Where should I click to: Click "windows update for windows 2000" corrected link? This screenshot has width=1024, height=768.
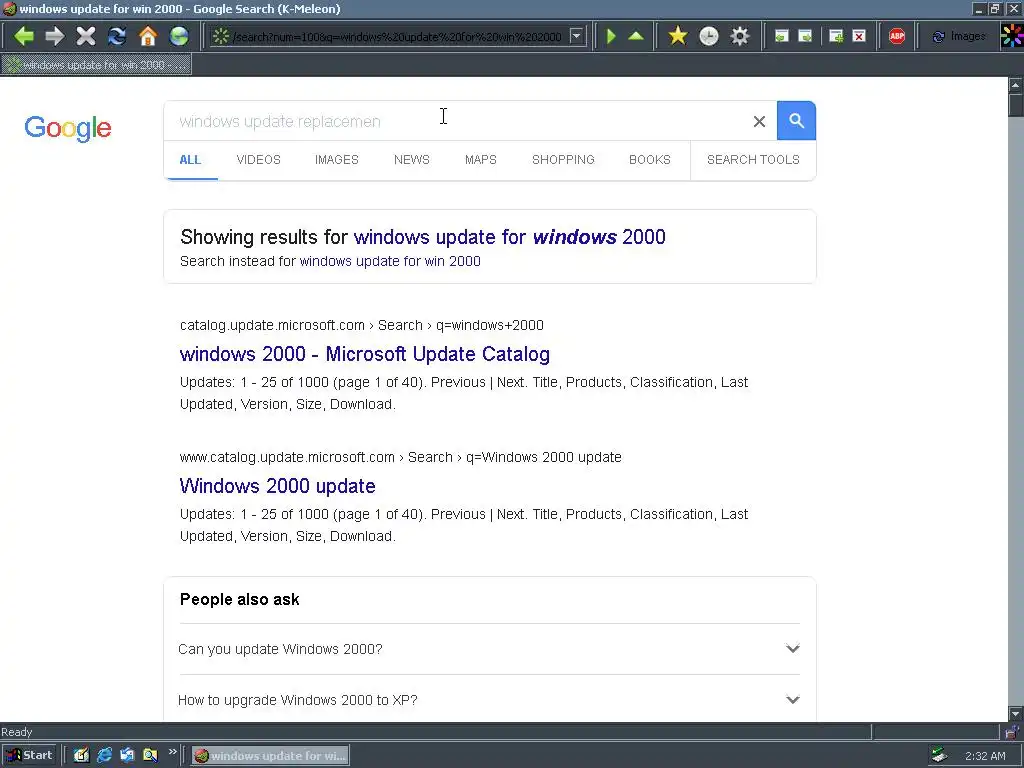tap(509, 236)
